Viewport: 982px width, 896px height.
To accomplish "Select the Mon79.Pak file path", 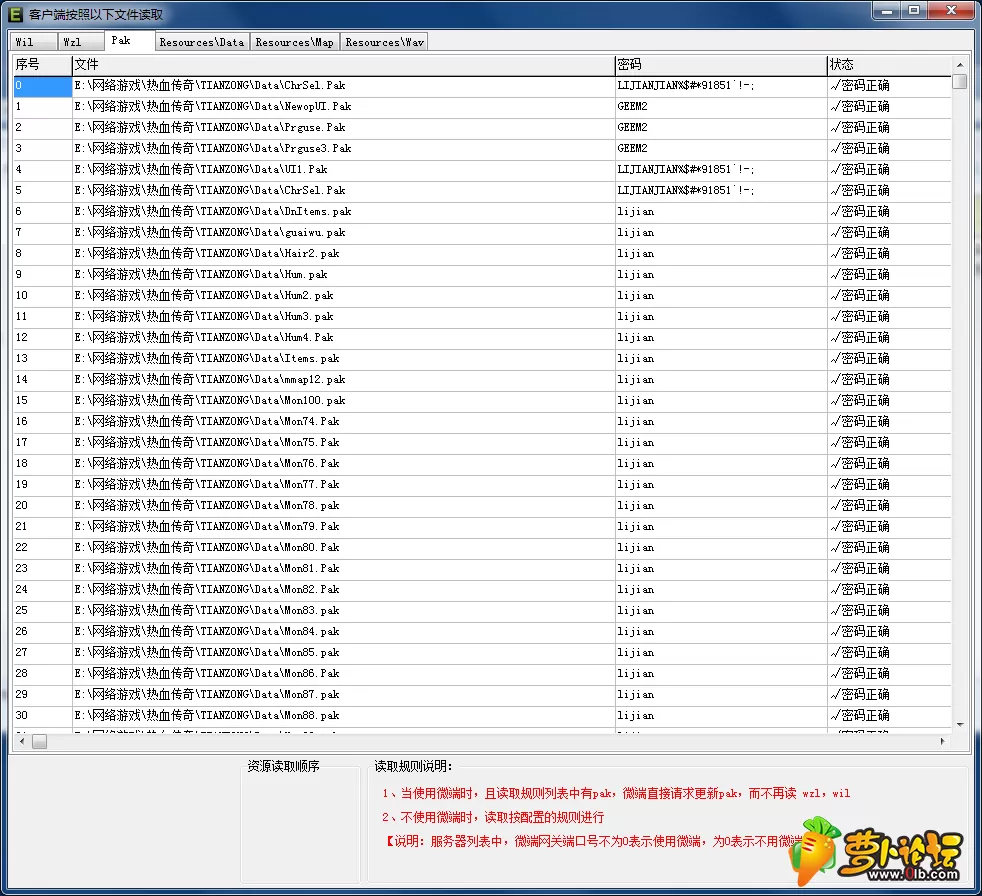I will tap(207, 526).
